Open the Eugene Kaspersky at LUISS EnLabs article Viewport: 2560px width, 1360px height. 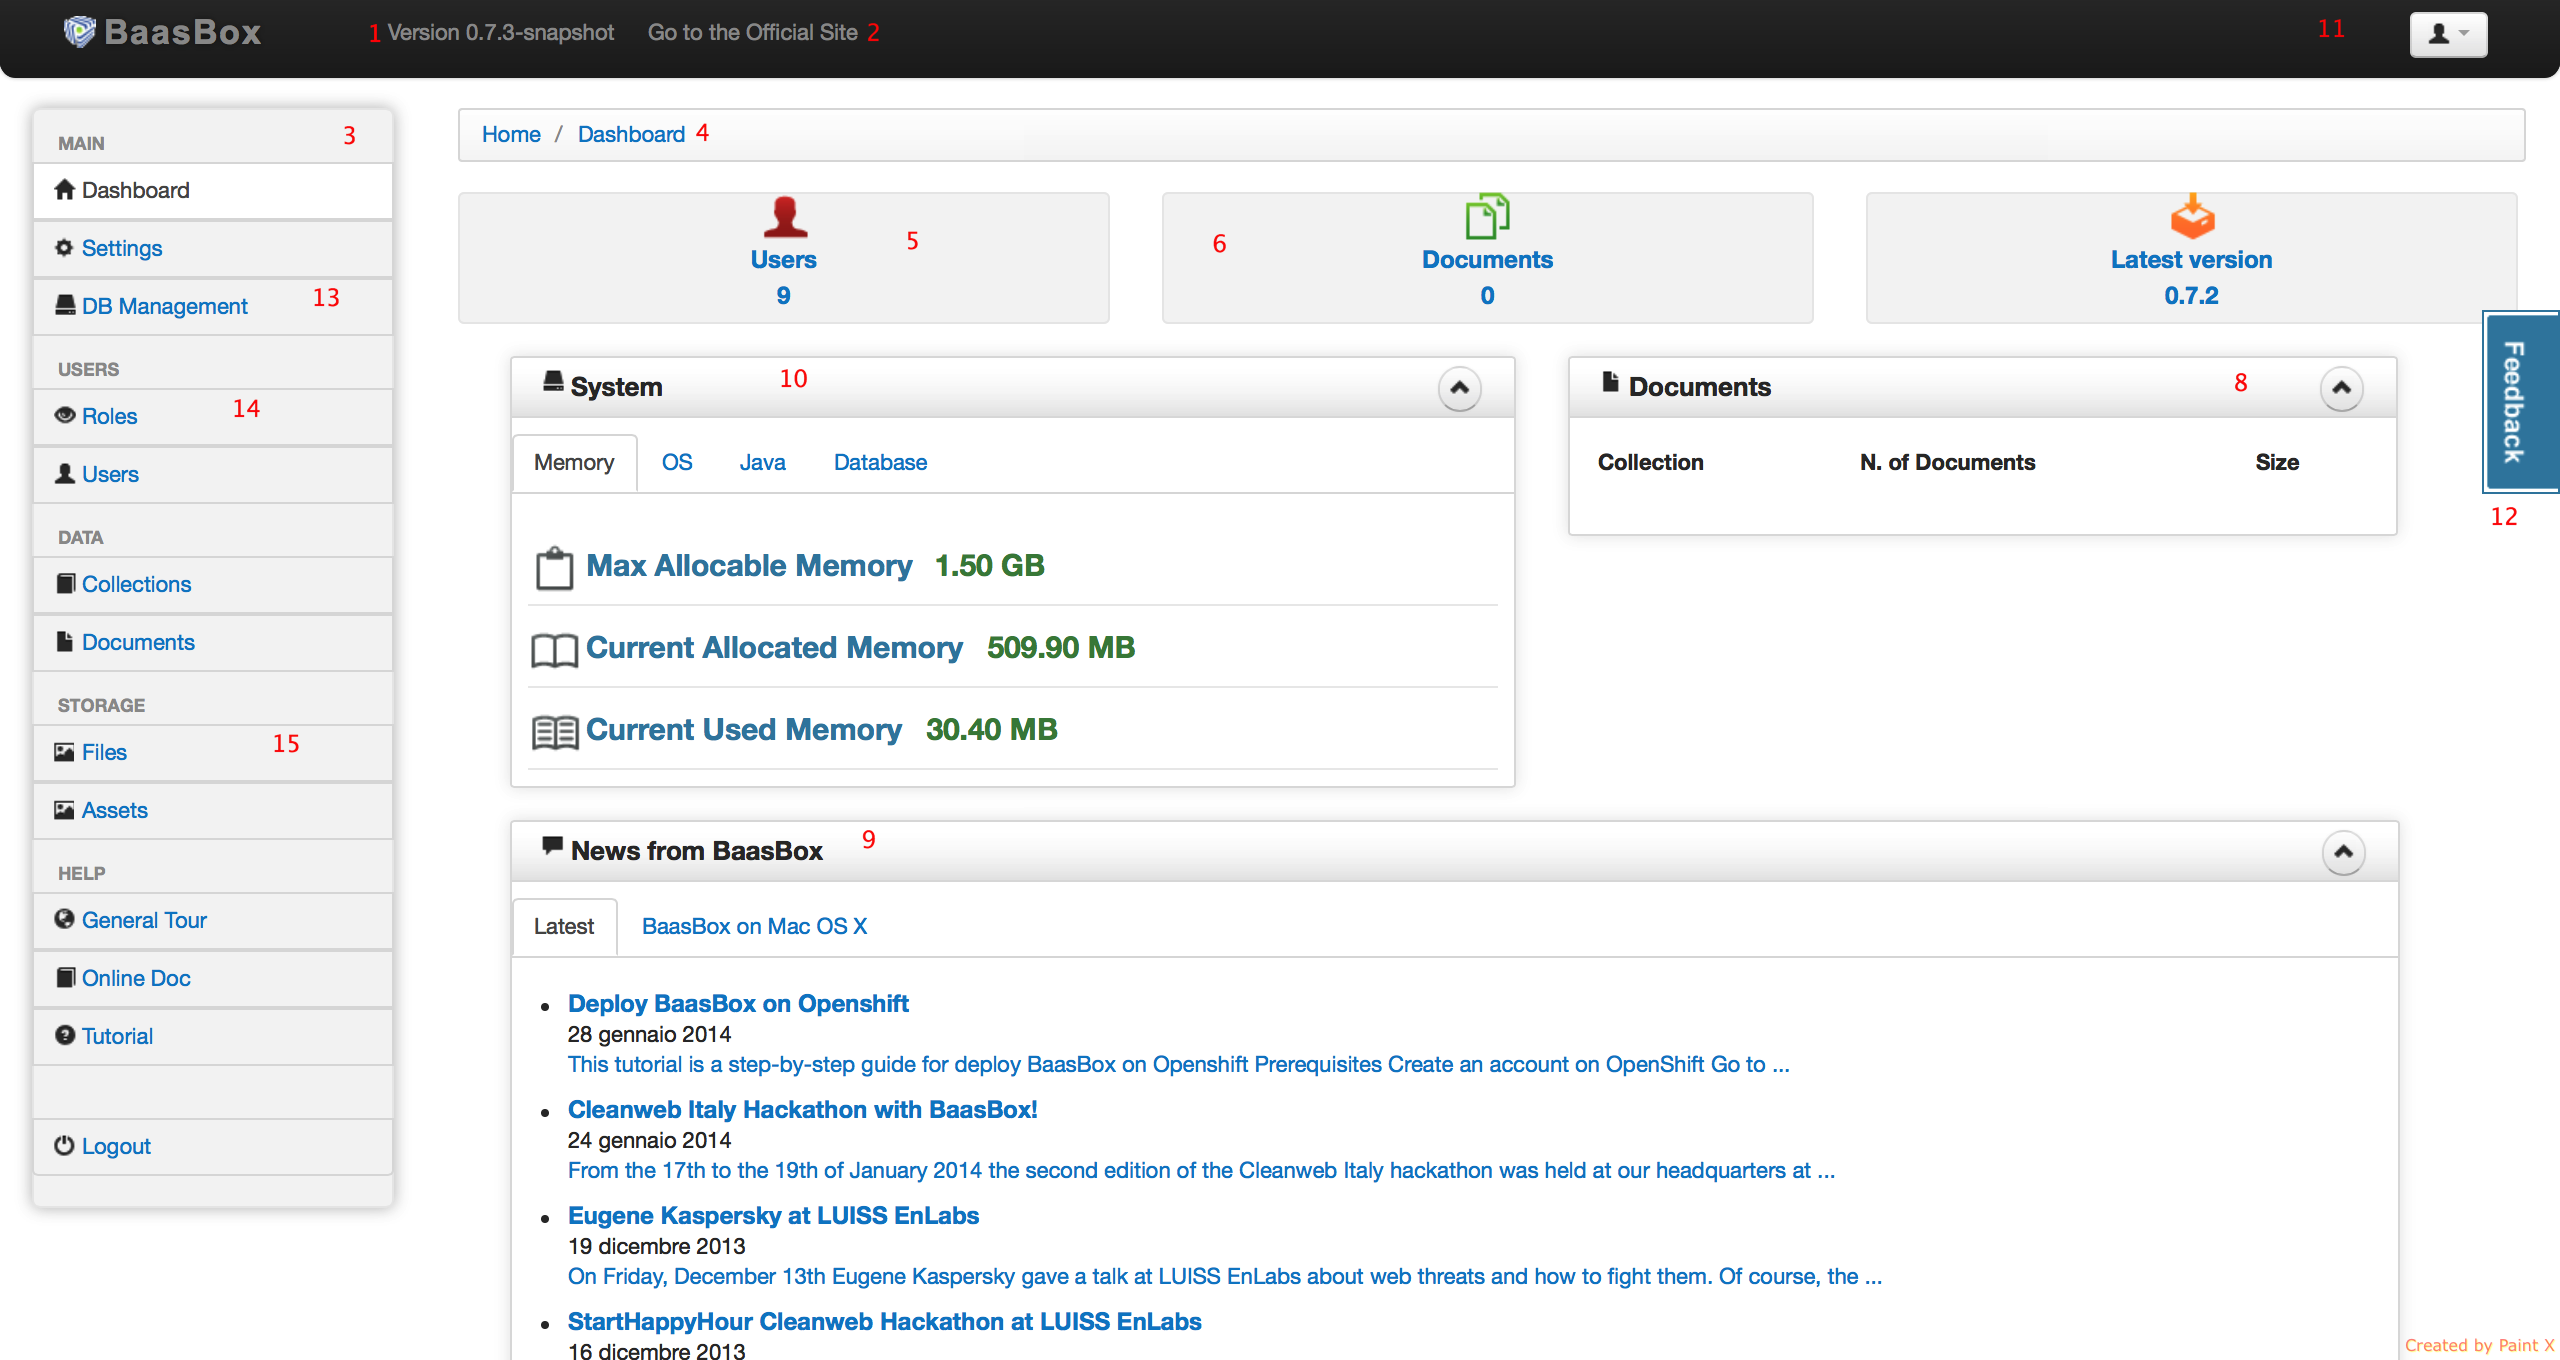773,1215
